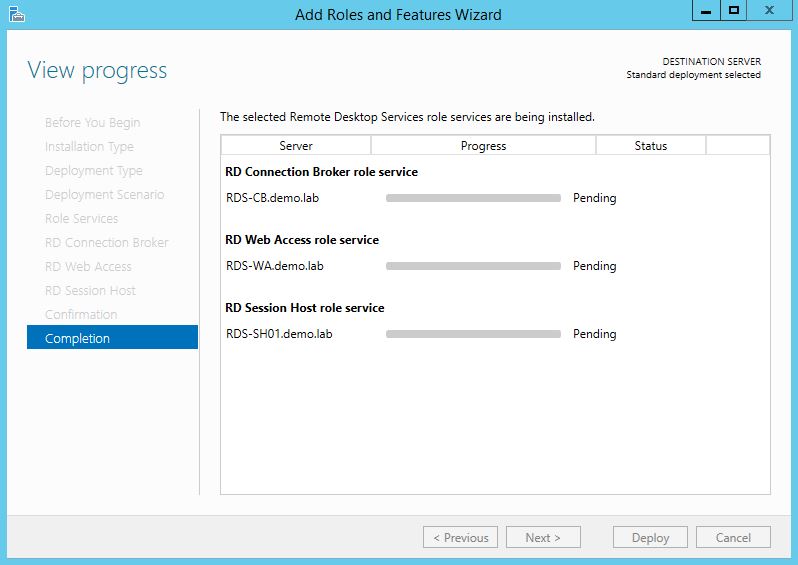Click the wizard icon in title bar
The width and height of the screenshot is (798, 565).
(15, 14)
